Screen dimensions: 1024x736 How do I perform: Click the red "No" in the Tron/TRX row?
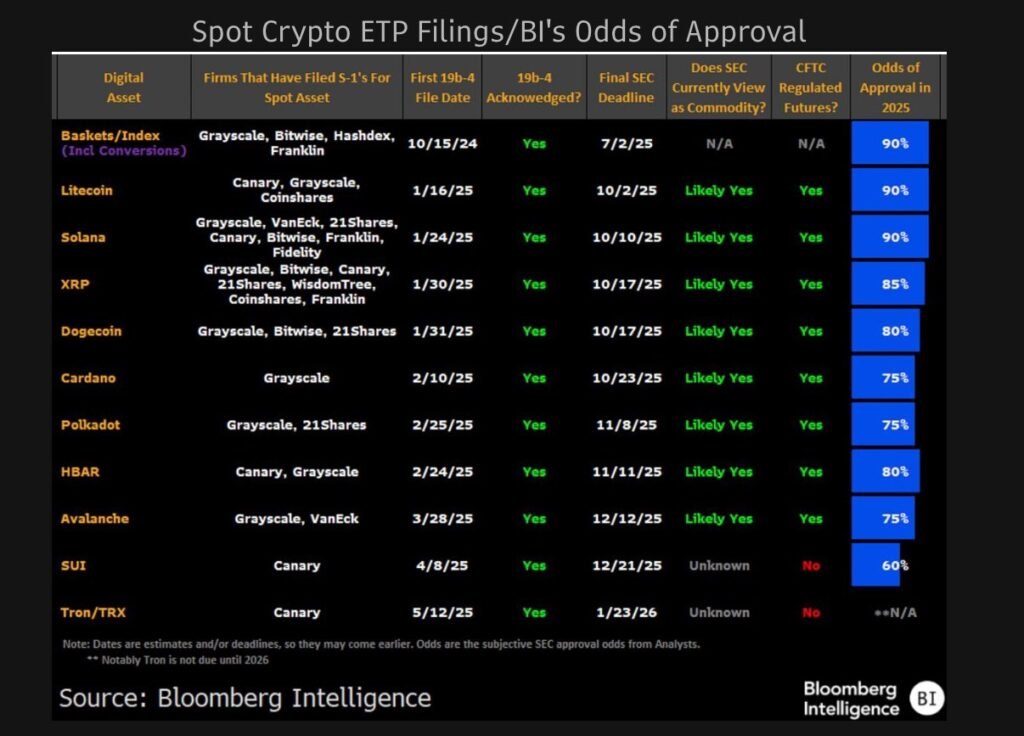point(810,612)
